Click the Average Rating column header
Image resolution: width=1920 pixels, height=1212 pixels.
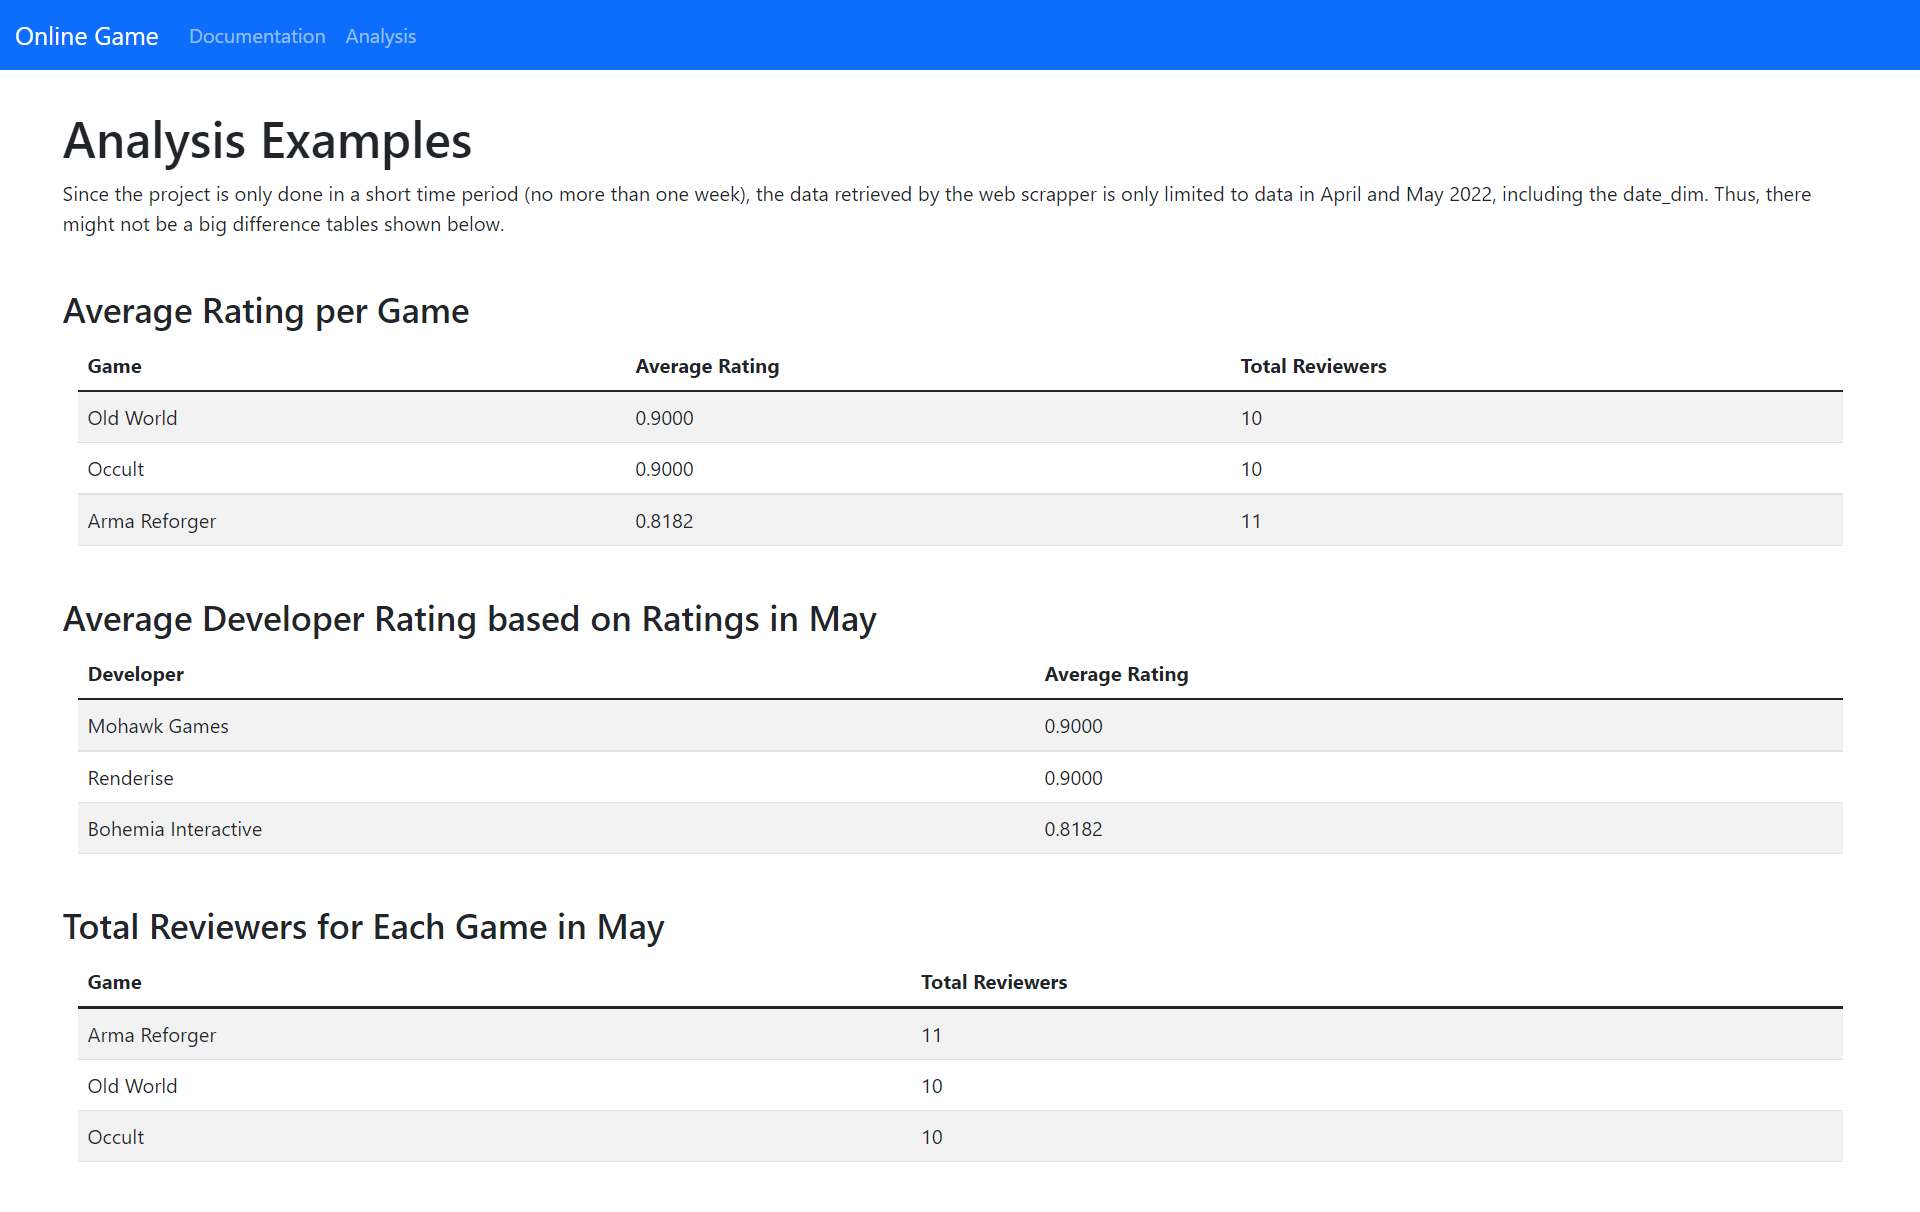click(707, 366)
